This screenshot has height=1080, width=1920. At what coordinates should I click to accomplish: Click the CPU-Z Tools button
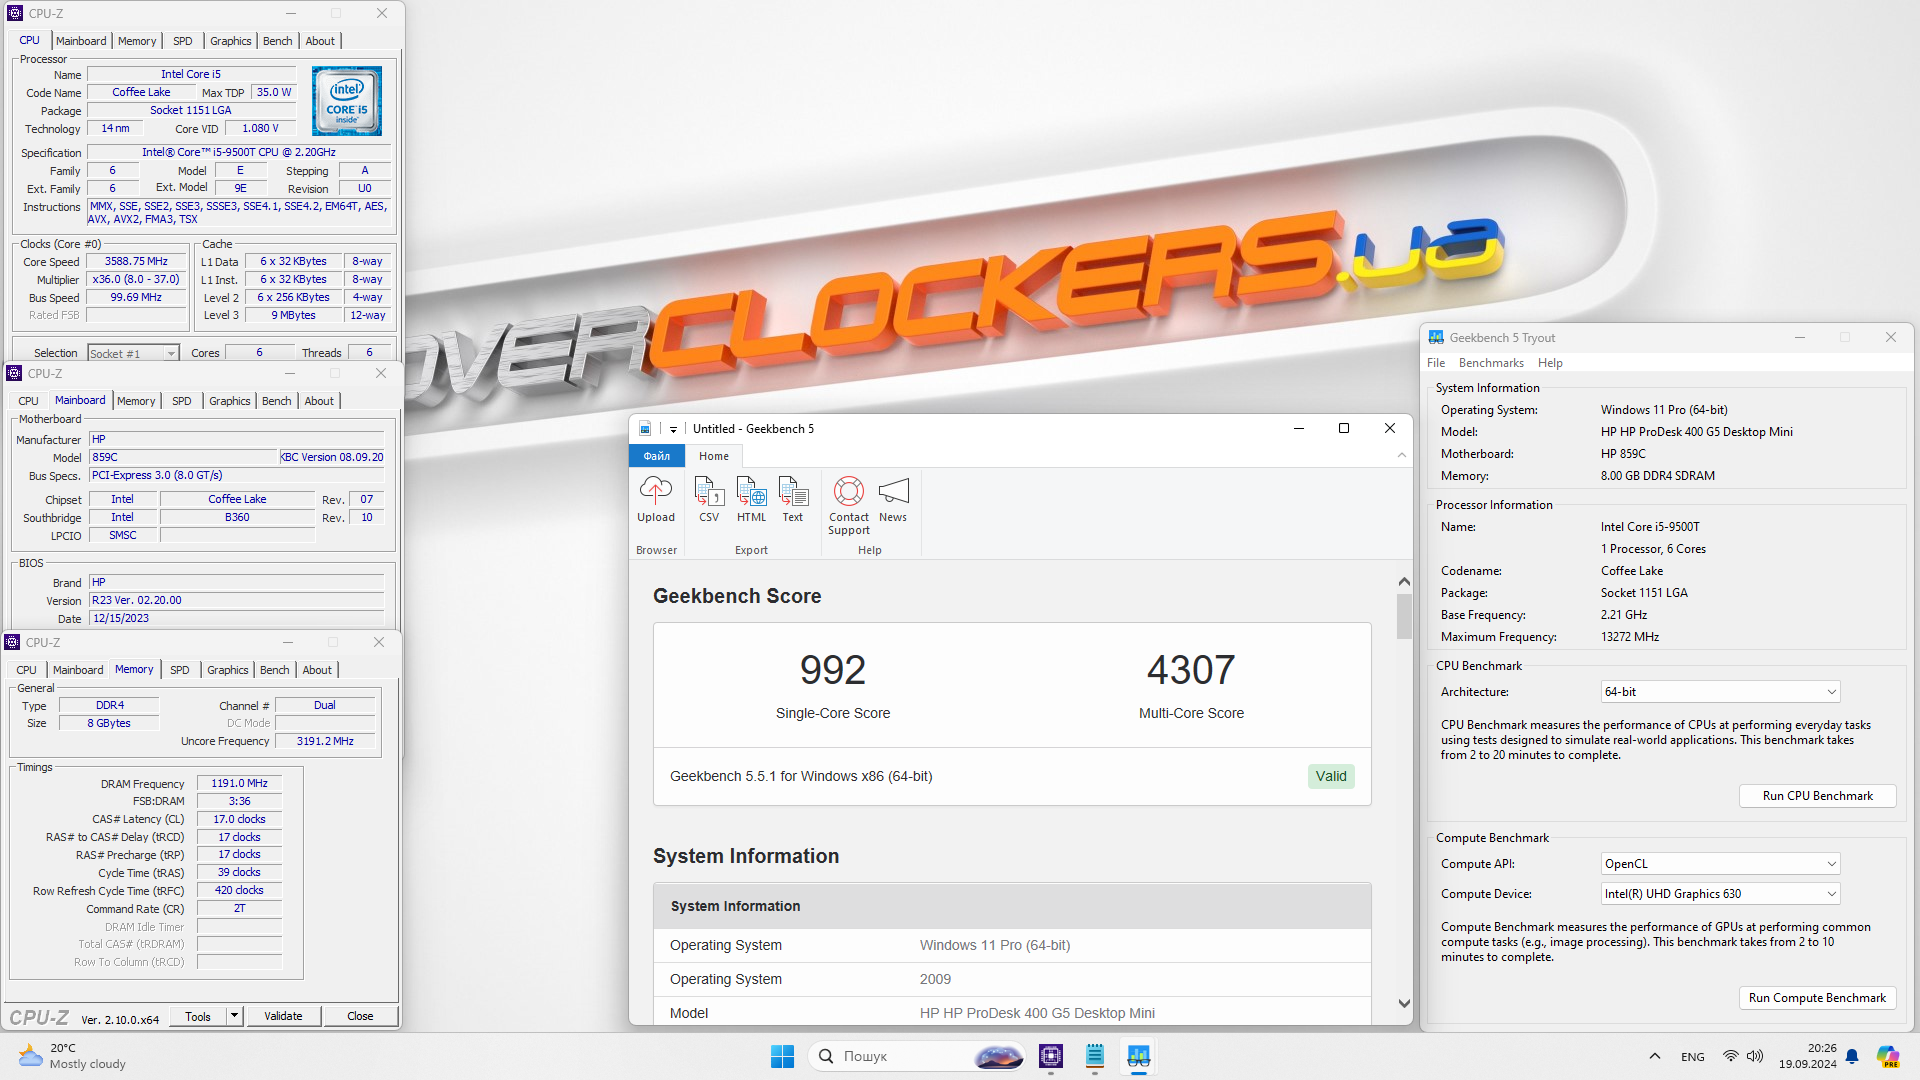[x=198, y=1016]
